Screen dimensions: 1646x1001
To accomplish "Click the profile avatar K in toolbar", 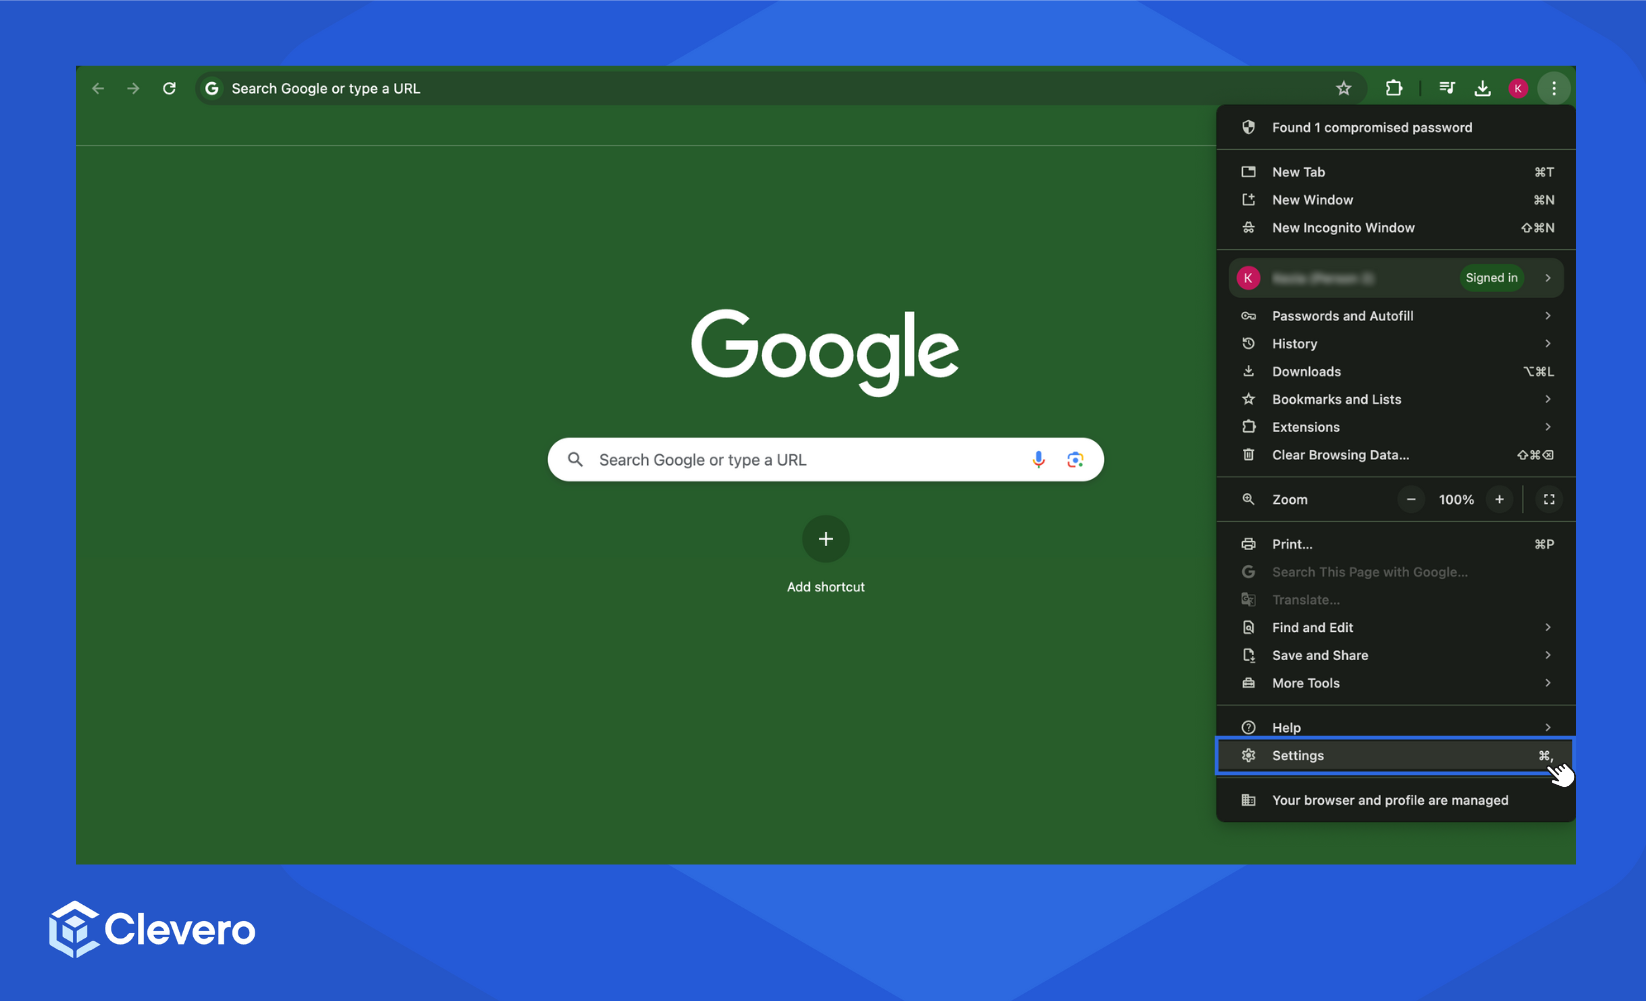I will pyautogui.click(x=1518, y=88).
